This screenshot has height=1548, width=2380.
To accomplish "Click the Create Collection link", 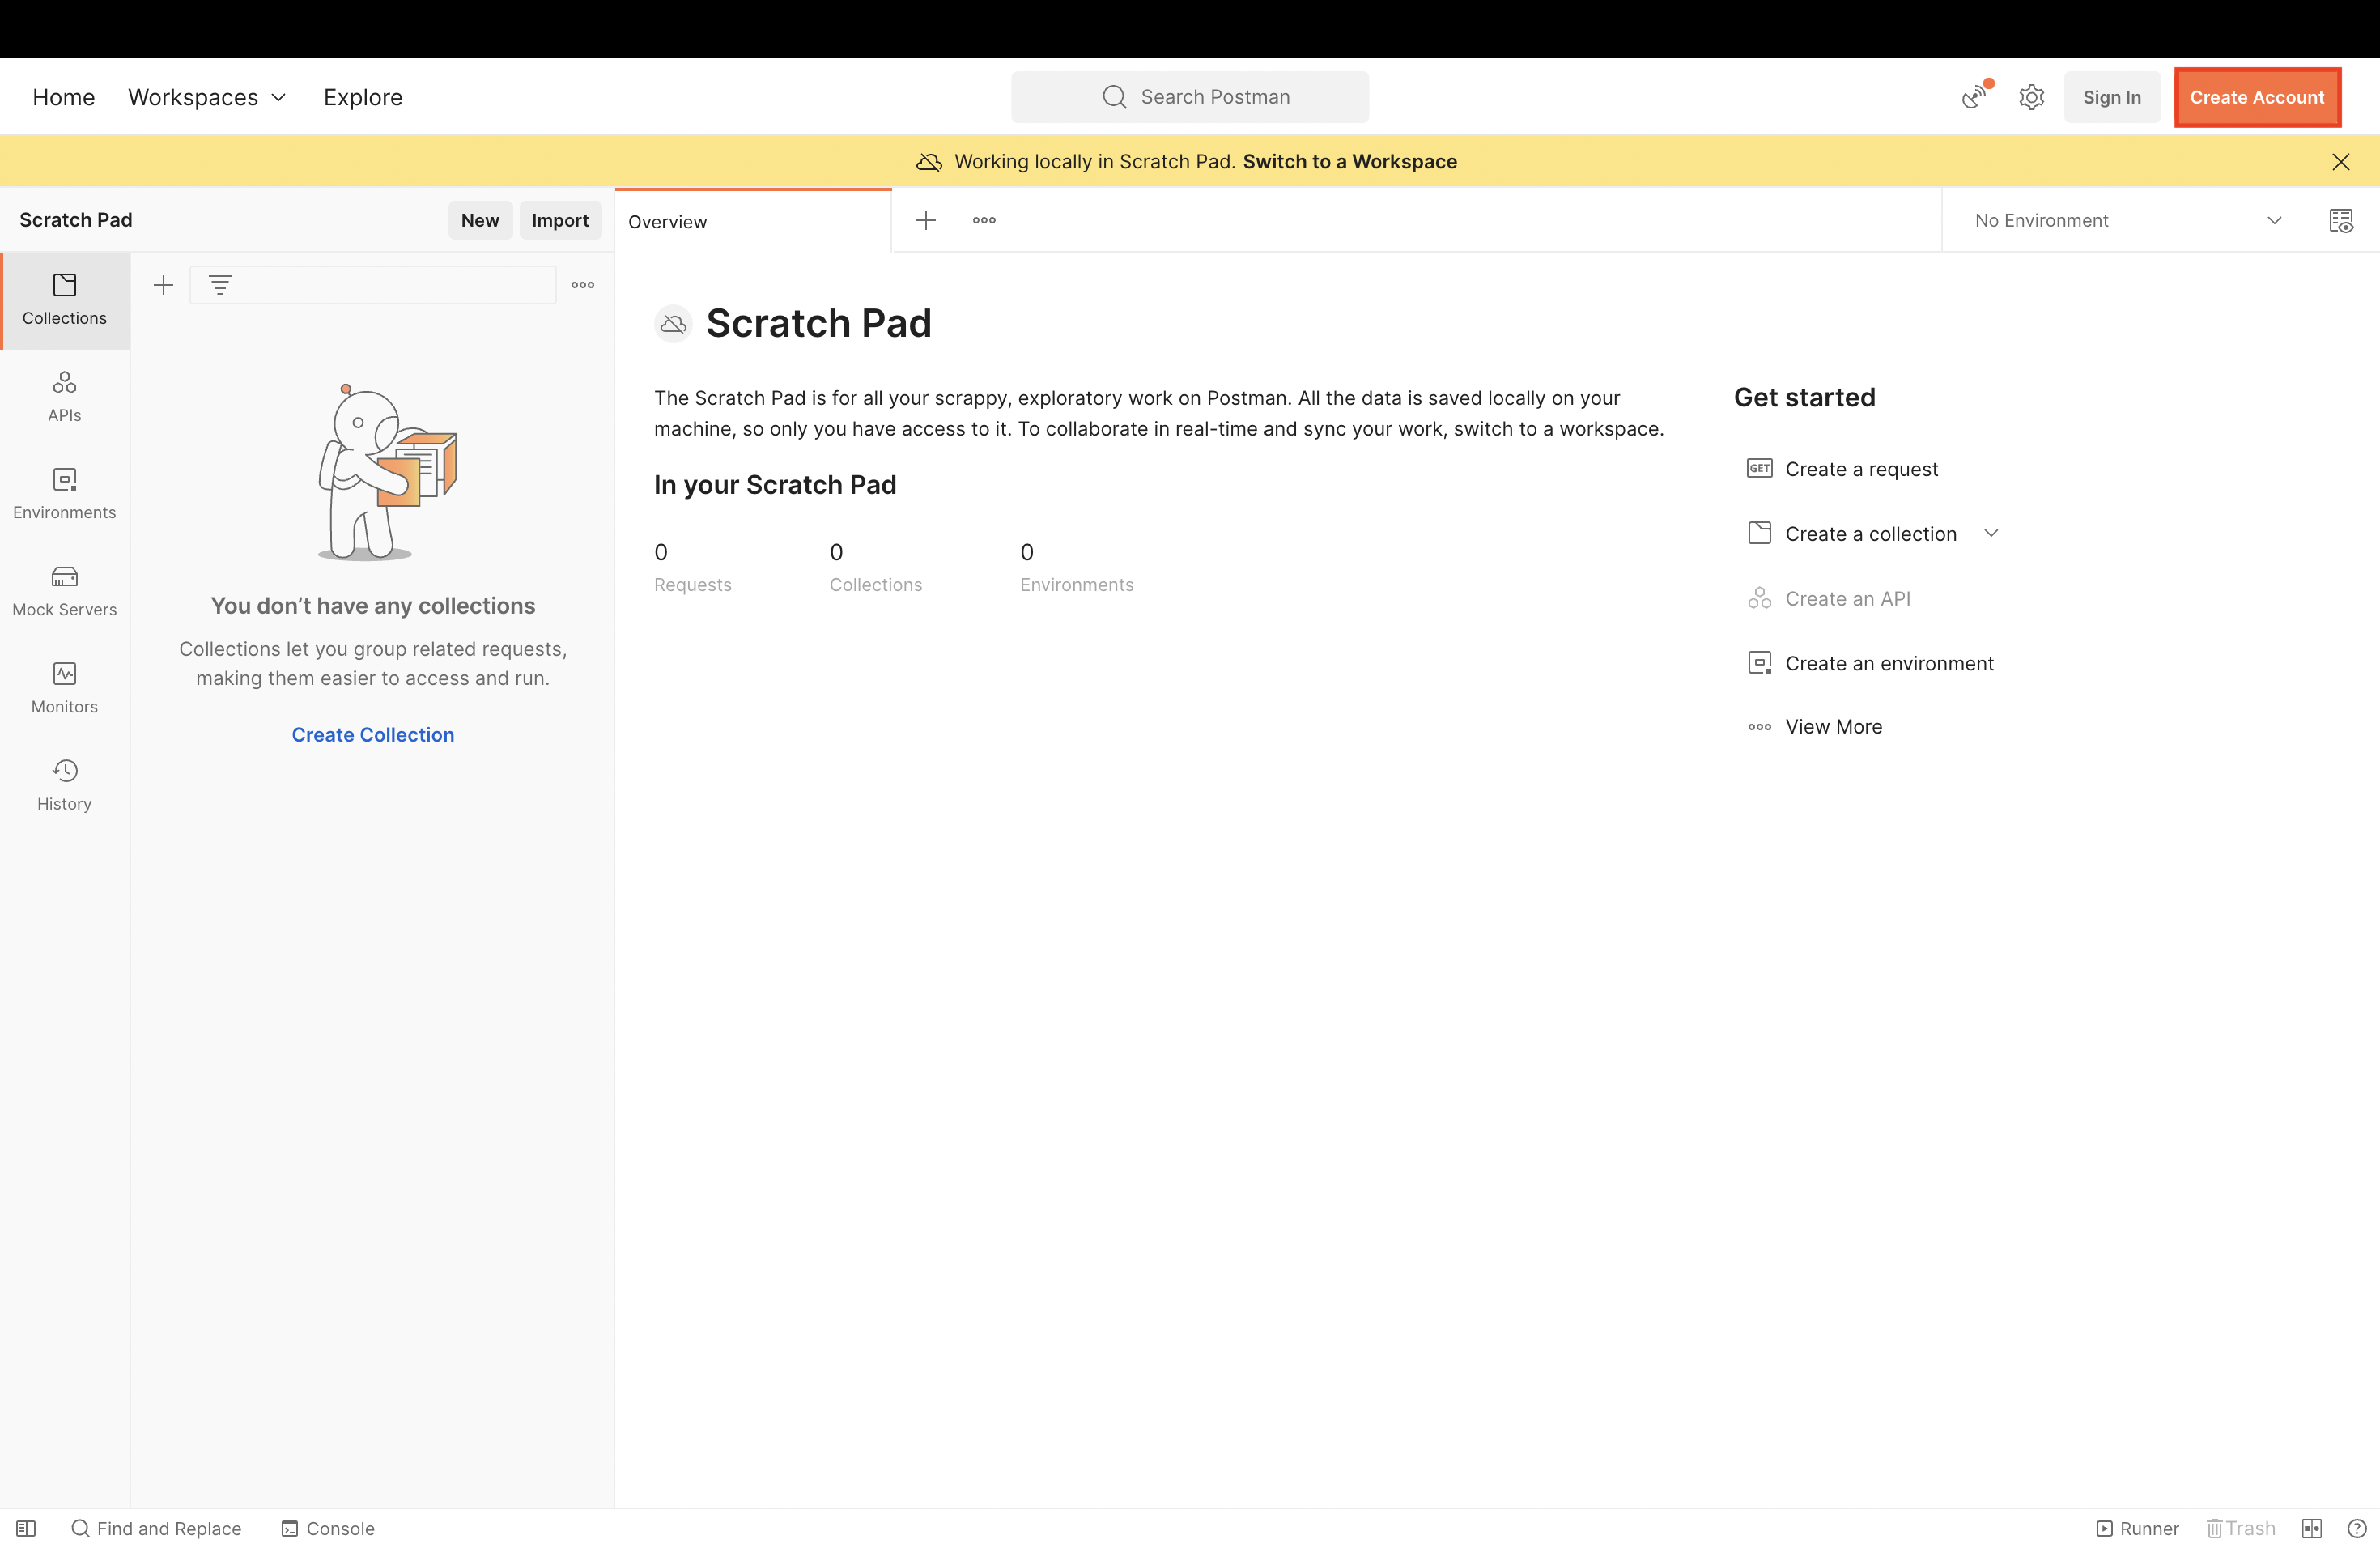I will click(x=373, y=734).
